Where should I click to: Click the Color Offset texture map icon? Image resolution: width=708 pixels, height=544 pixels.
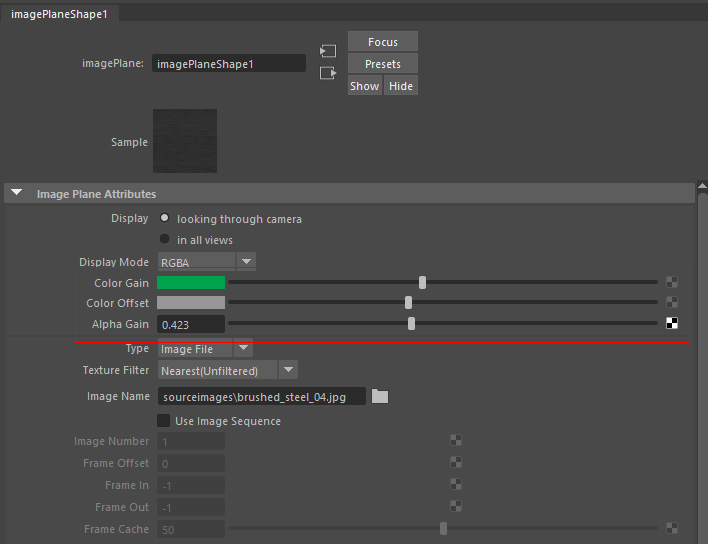point(672,303)
